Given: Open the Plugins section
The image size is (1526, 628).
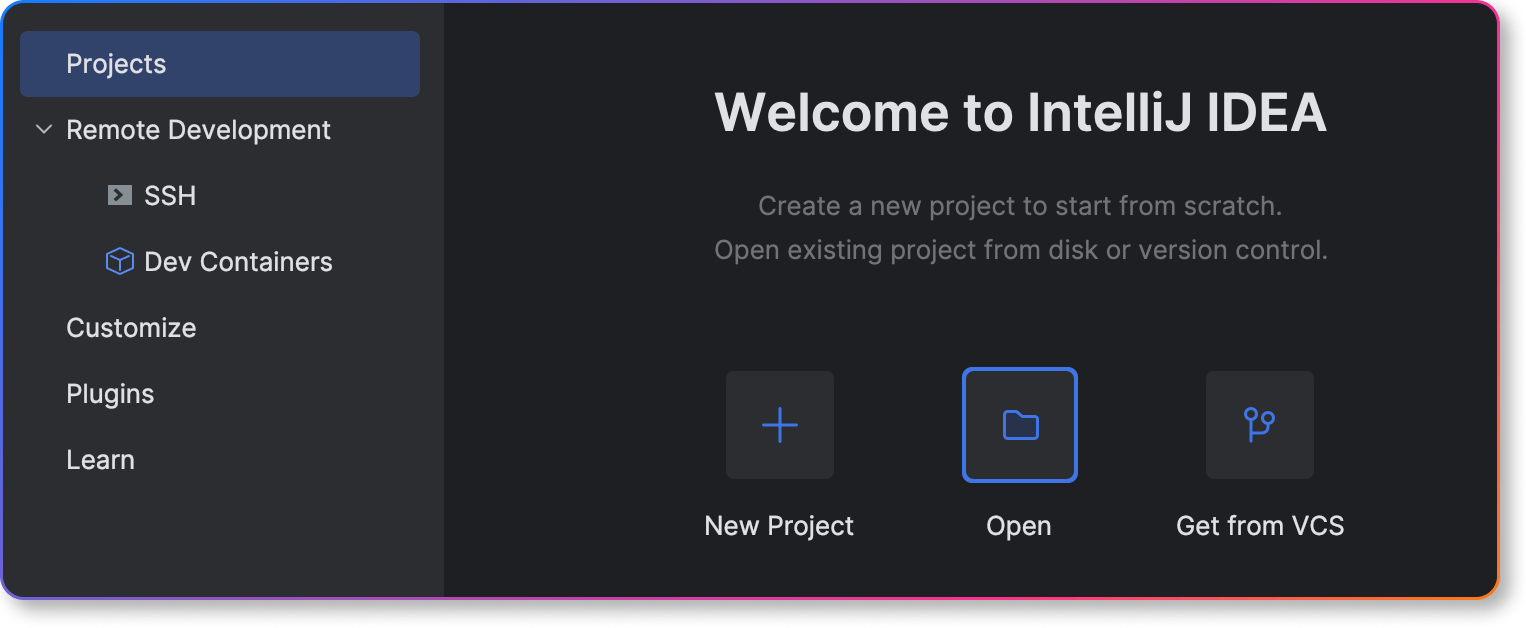Looking at the screenshot, I should (x=110, y=394).
